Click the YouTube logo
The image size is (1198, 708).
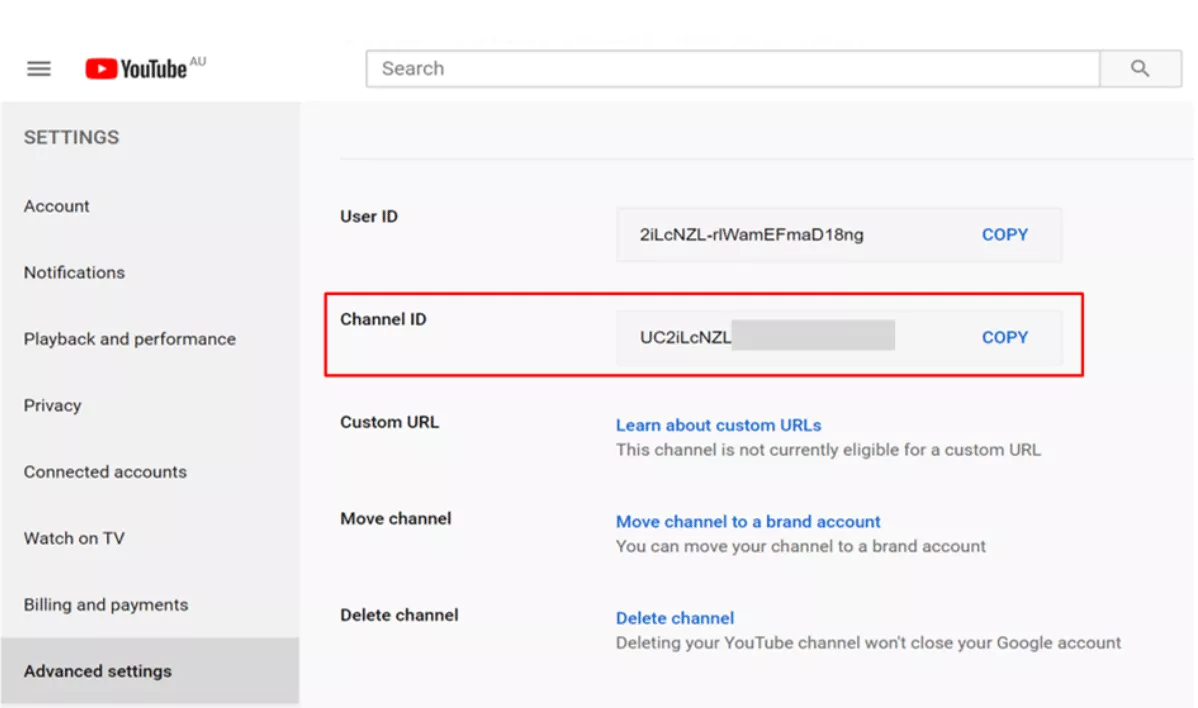(137, 69)
